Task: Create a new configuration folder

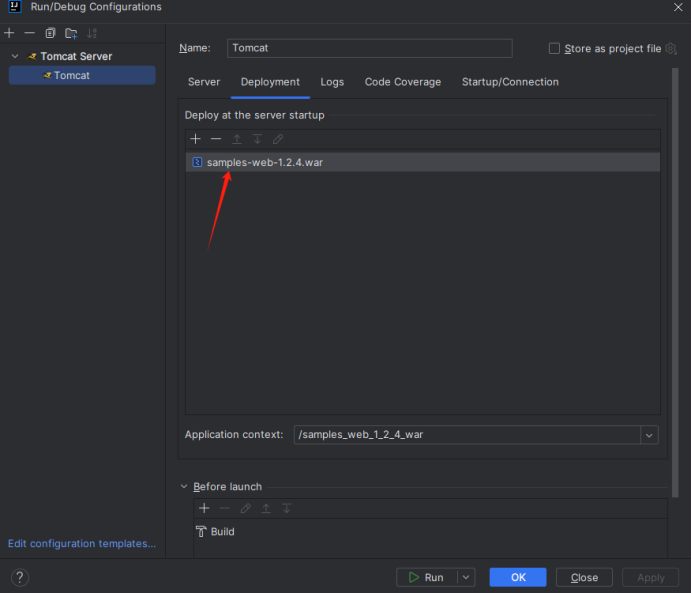Action: 71,33
